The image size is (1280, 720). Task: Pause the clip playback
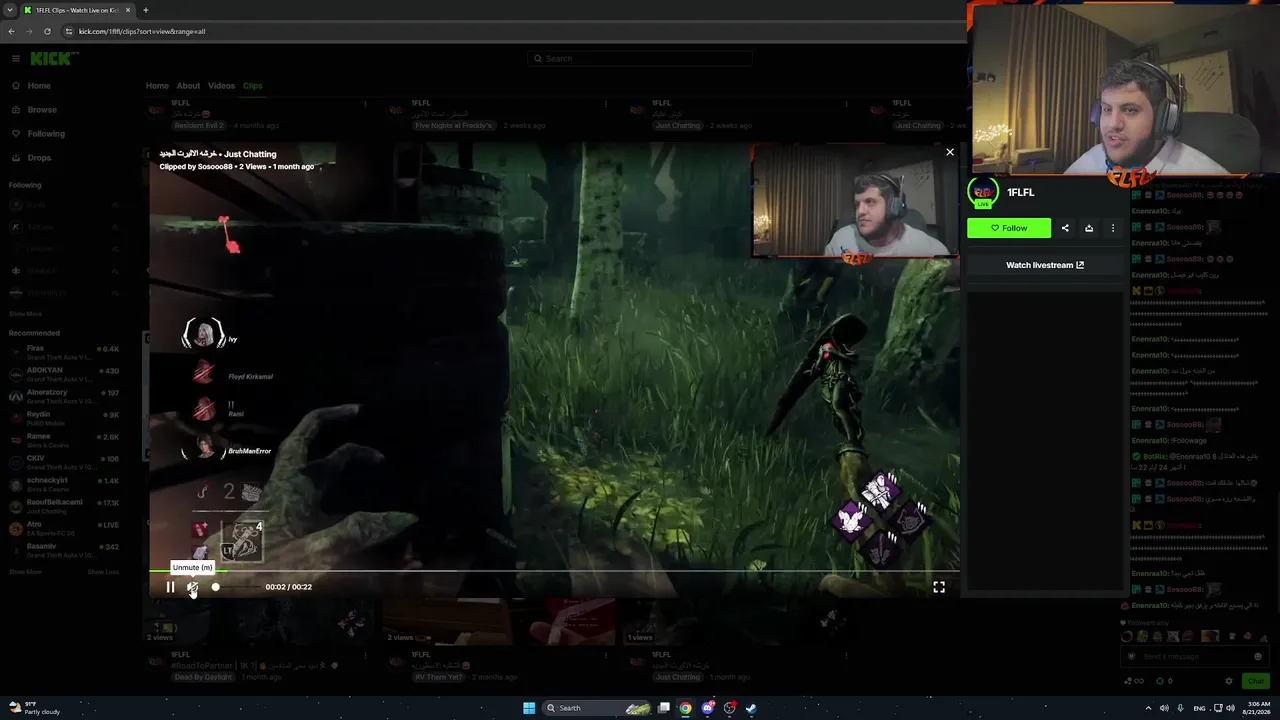[x=170, y=587]
